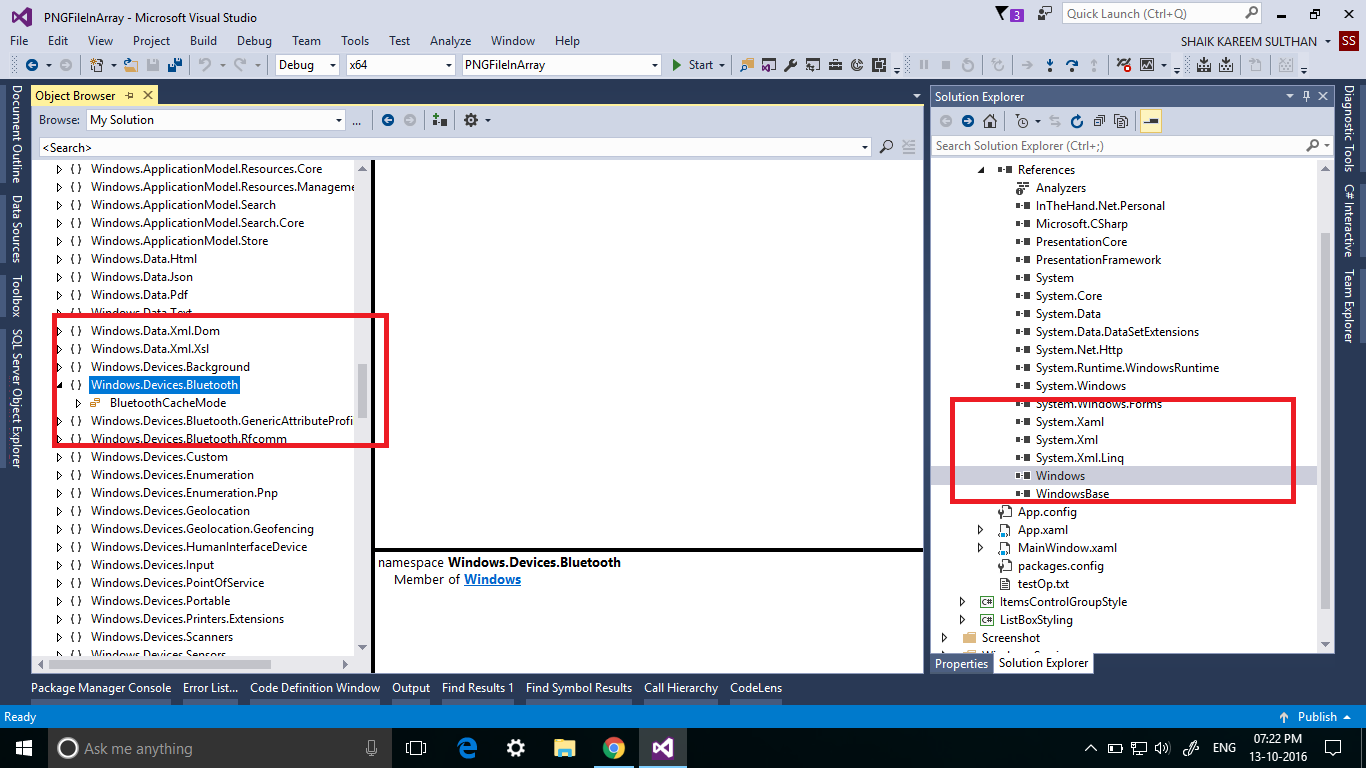Expand the App.xaml node in Solution Explorer
Image resolution: width=1366 pixels, height=768 pixels.
coord(981,530)
